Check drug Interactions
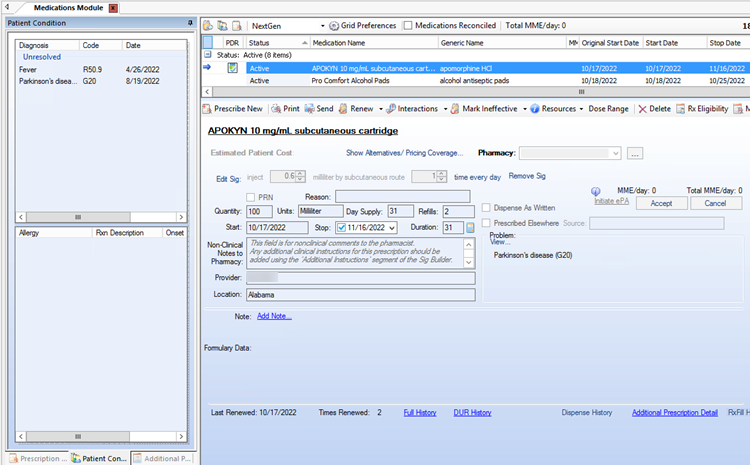This screenshot has width=750, height=465. coord(412,109)
